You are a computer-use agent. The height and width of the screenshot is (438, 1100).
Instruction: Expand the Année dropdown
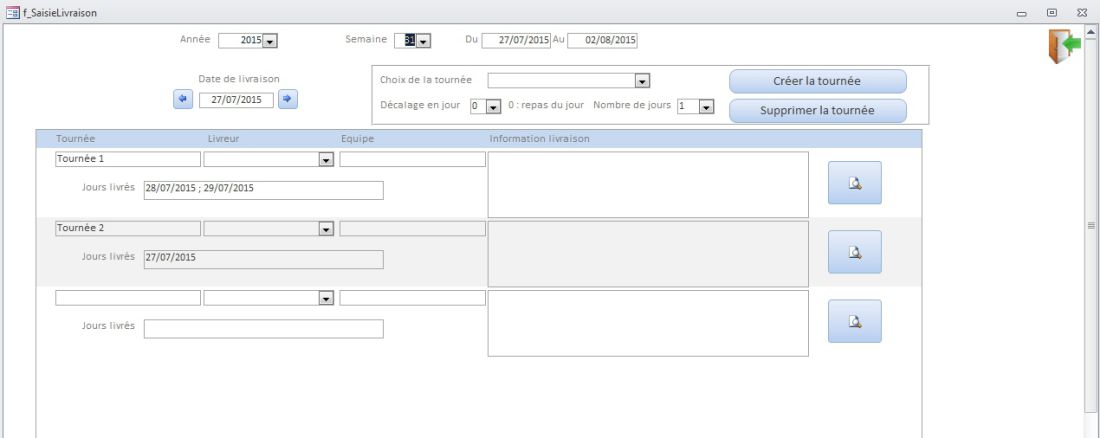tap(270, 41)
